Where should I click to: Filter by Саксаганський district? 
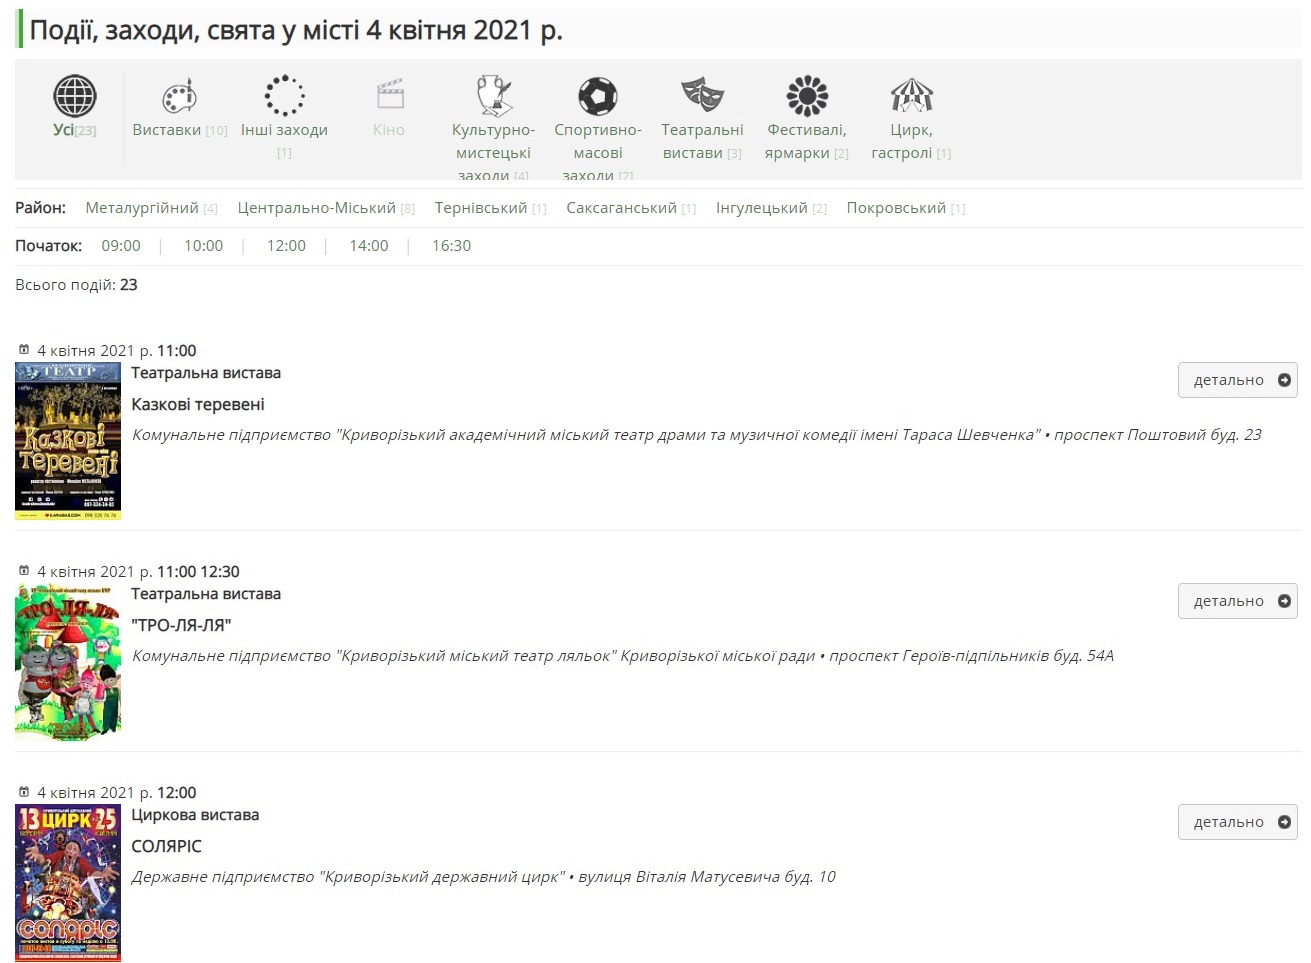point(631,208)
